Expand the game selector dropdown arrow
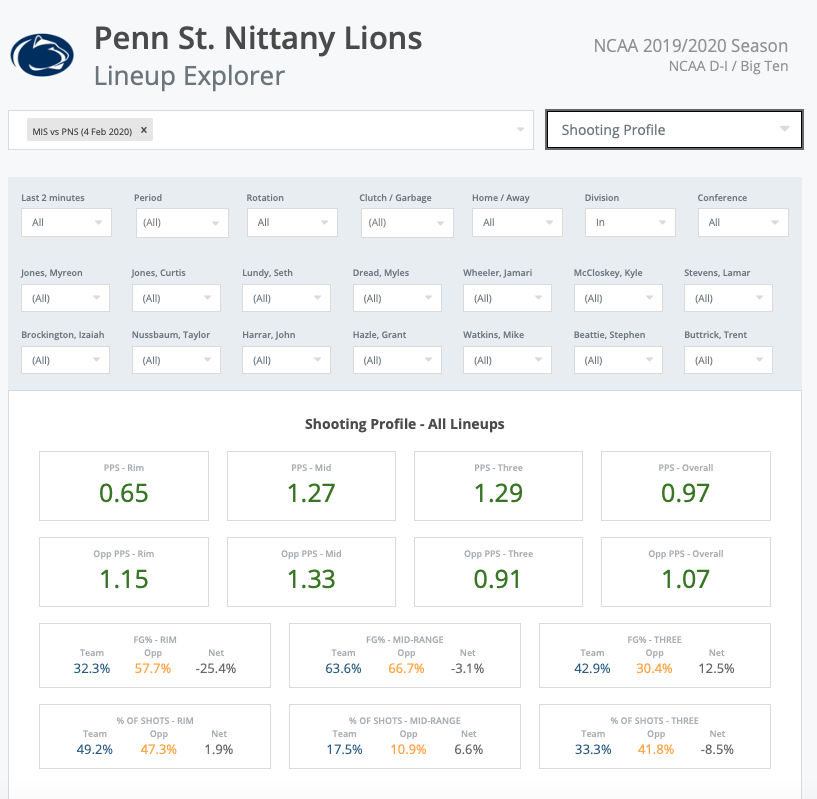817x799 pixels. pyautogui.click(x=520, y=130)
